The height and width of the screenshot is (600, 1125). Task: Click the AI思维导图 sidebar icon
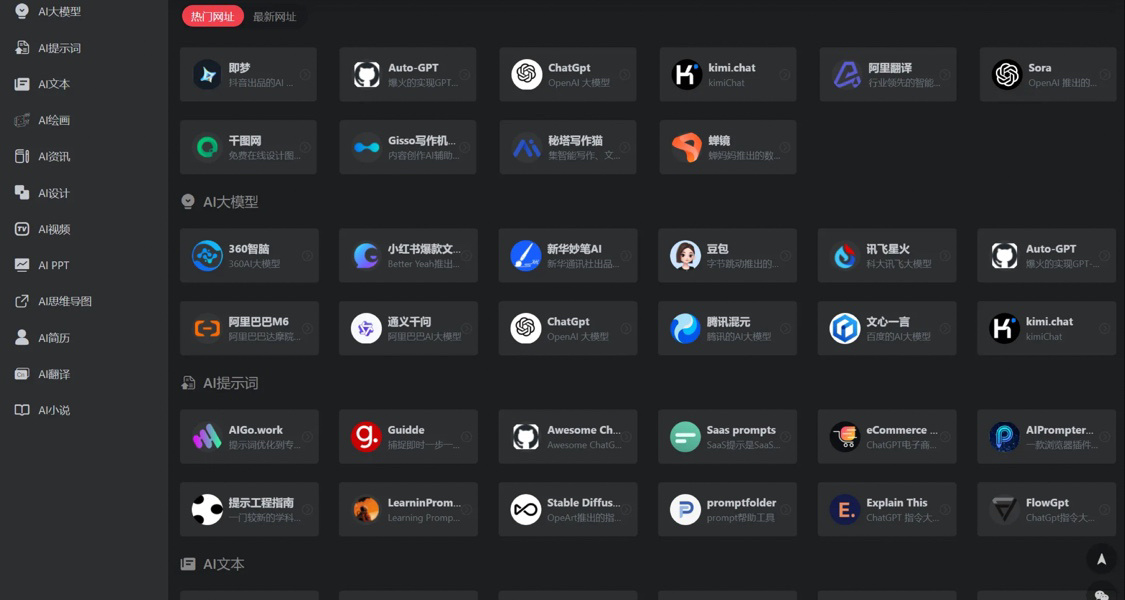point(22,301)
